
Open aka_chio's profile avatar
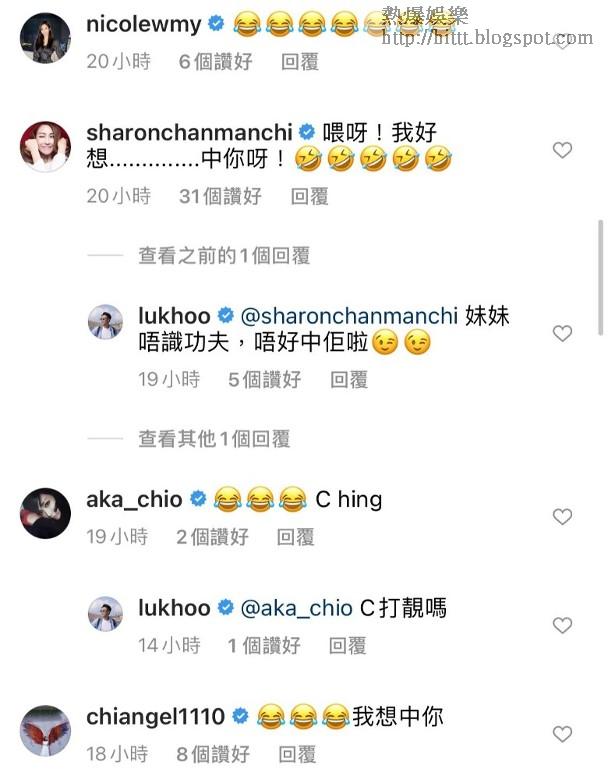(45, 513)
